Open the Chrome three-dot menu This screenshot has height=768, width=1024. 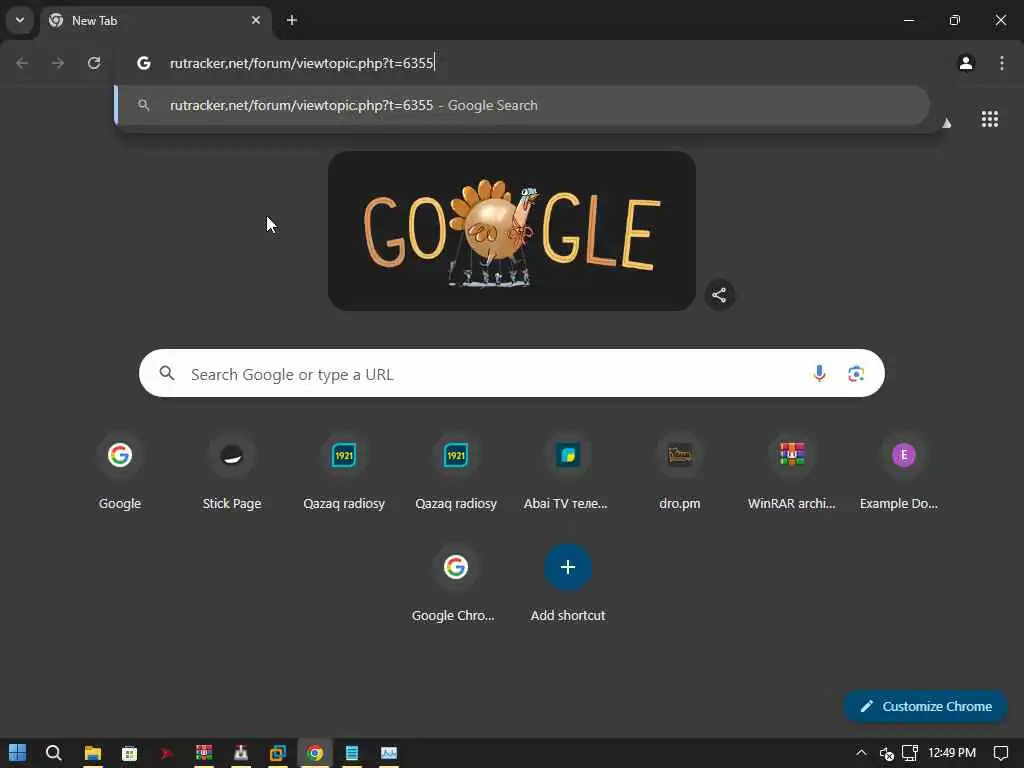(x=1002, y=63)
